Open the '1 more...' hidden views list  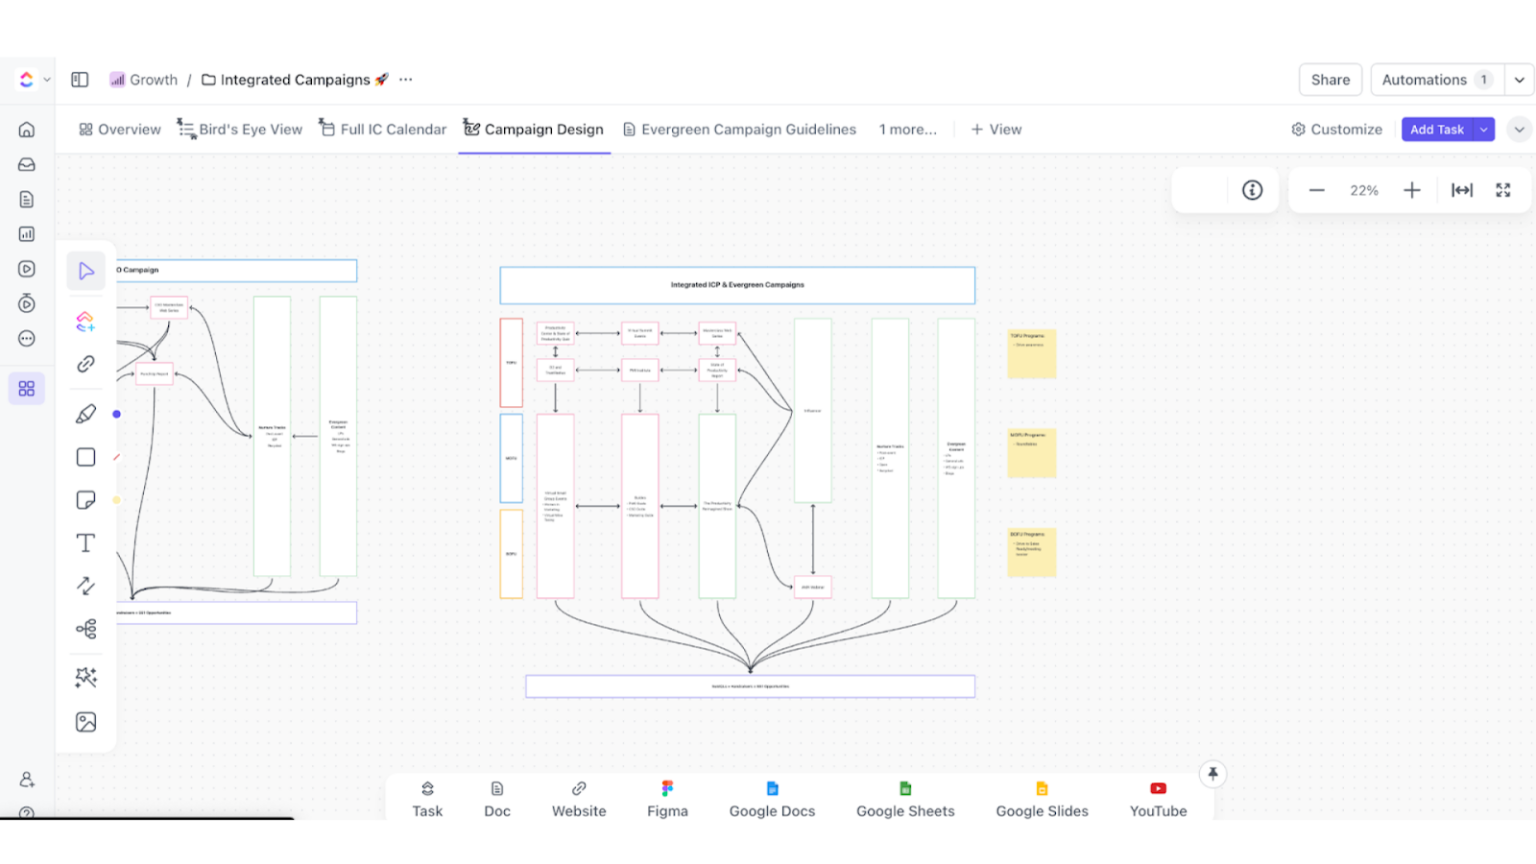coord(906,129)
